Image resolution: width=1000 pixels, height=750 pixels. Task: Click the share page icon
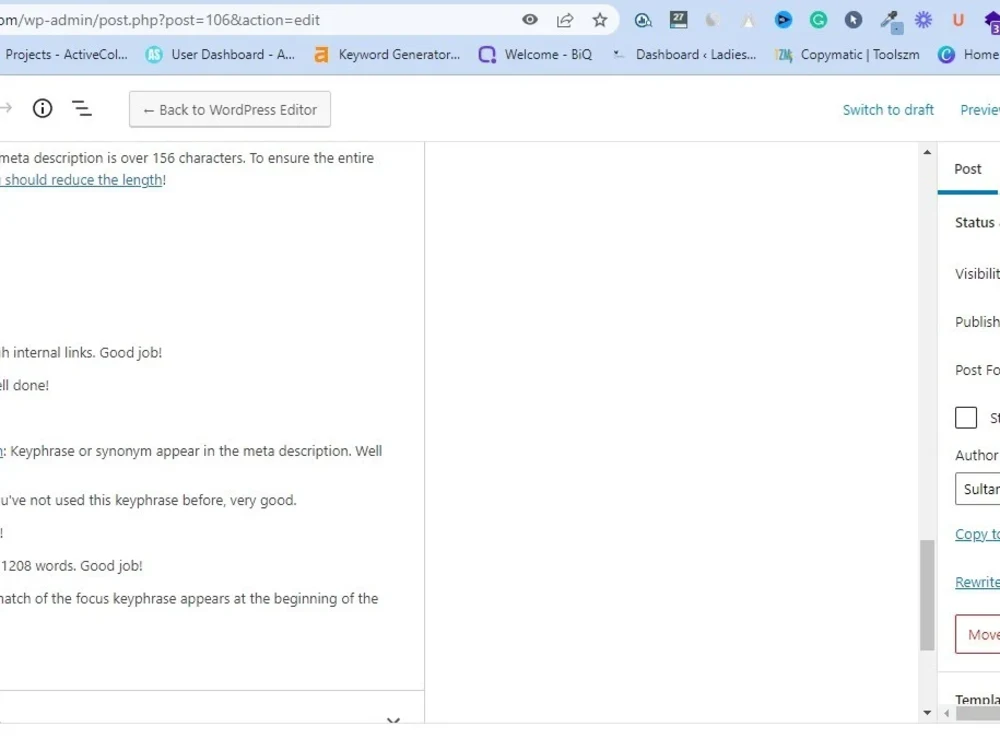[x=564, y=20]
